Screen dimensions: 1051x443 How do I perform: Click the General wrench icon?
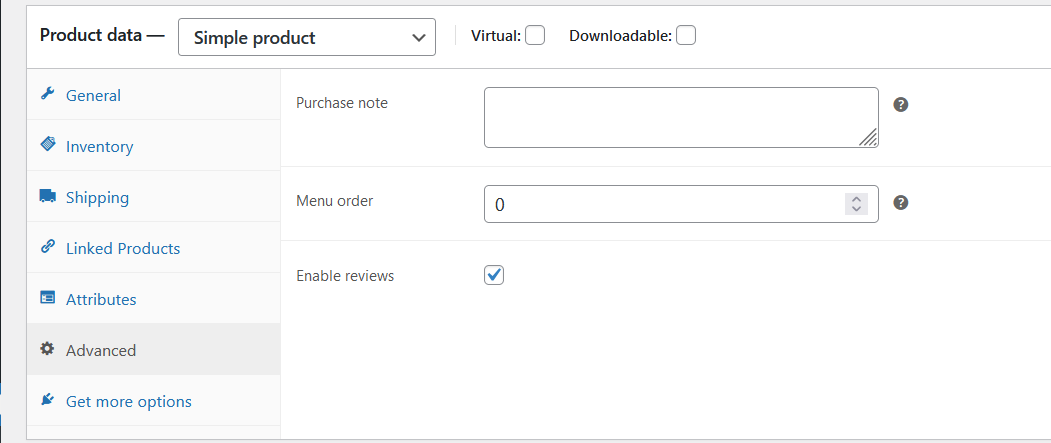click(x=47, y=95)
